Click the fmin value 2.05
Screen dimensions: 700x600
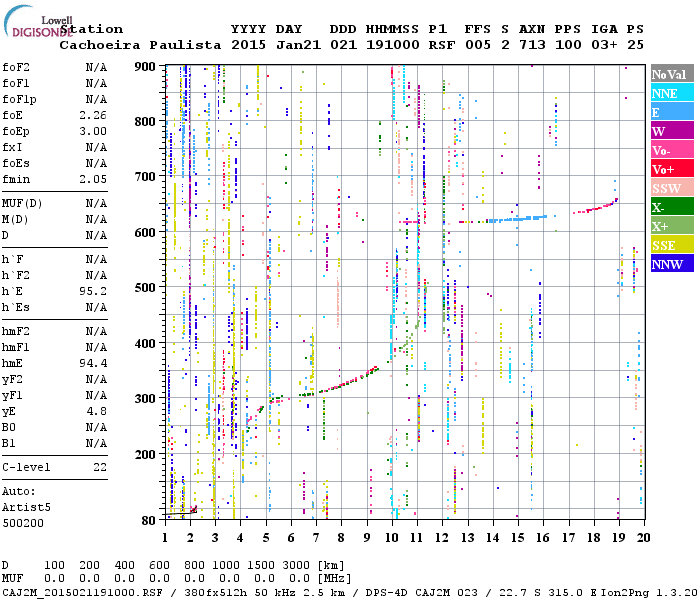[x=93, y=179]
